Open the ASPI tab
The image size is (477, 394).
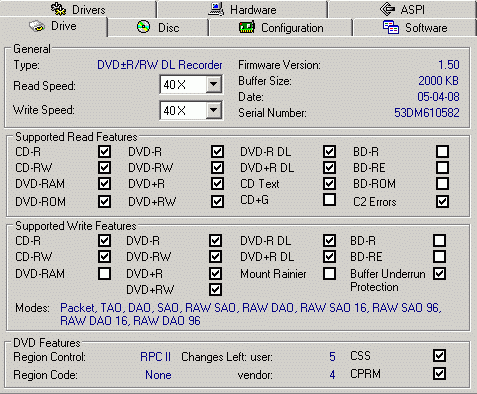pyautogui.click(x=402, y=9)
